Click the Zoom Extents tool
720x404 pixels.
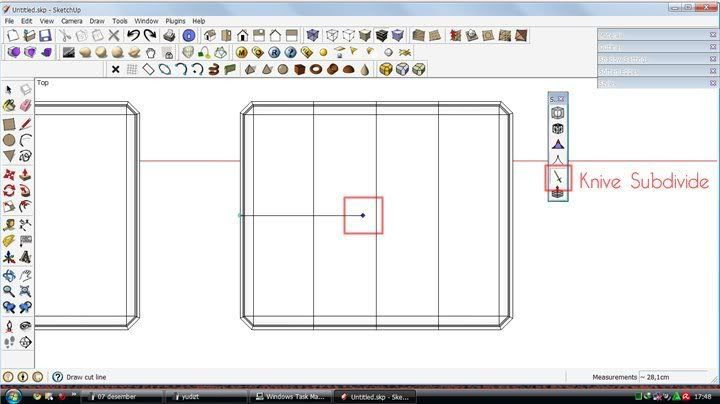25,291
